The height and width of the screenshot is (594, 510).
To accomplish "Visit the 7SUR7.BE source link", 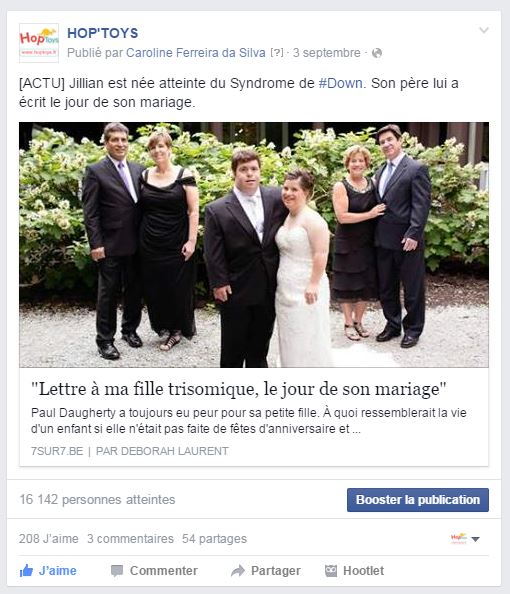I will click(57, 451).
